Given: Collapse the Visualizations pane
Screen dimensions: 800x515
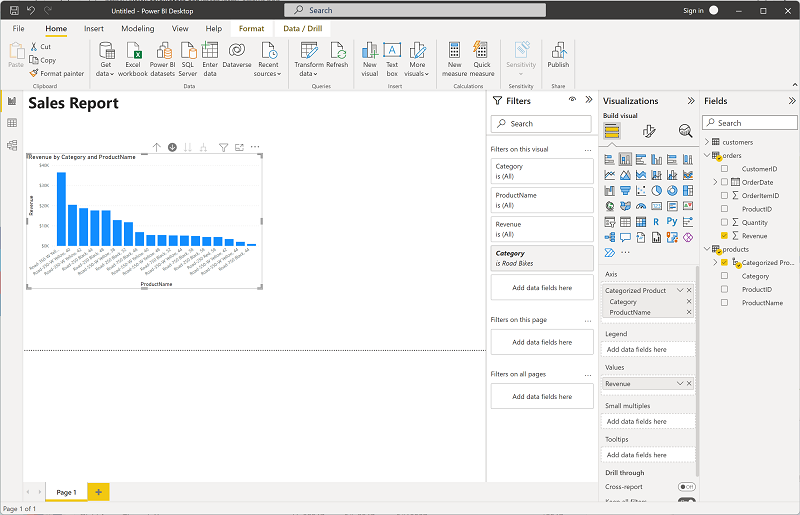Looking at the screenshot, I should point(691,101).
